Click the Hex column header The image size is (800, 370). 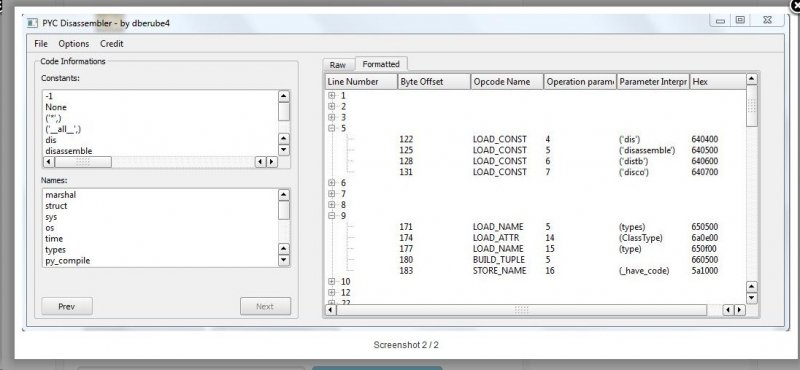click(718, 82)
